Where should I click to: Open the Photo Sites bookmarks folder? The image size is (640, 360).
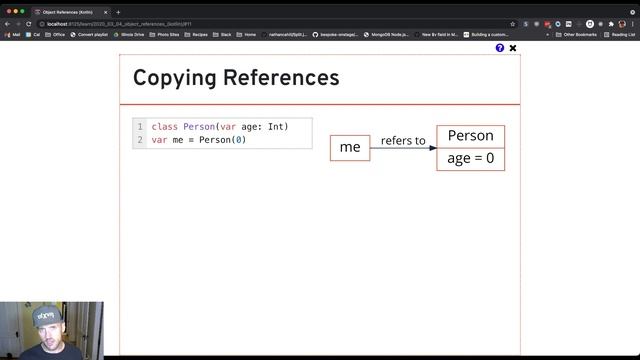pos(164,35)
